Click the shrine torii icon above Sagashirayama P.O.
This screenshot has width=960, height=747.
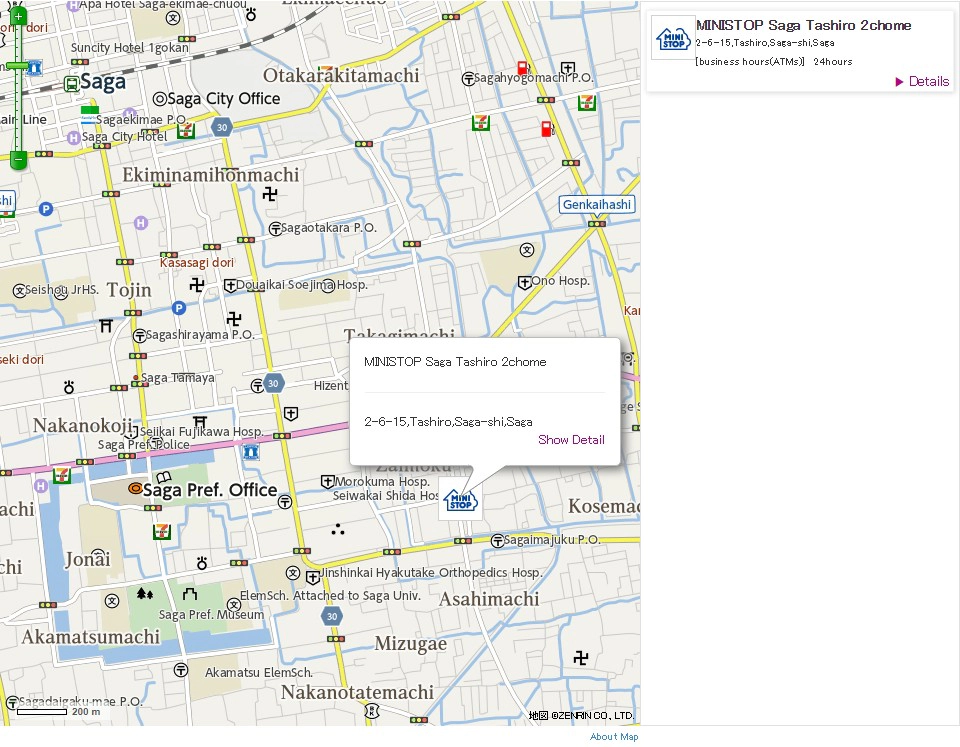[x=106, y=325]
